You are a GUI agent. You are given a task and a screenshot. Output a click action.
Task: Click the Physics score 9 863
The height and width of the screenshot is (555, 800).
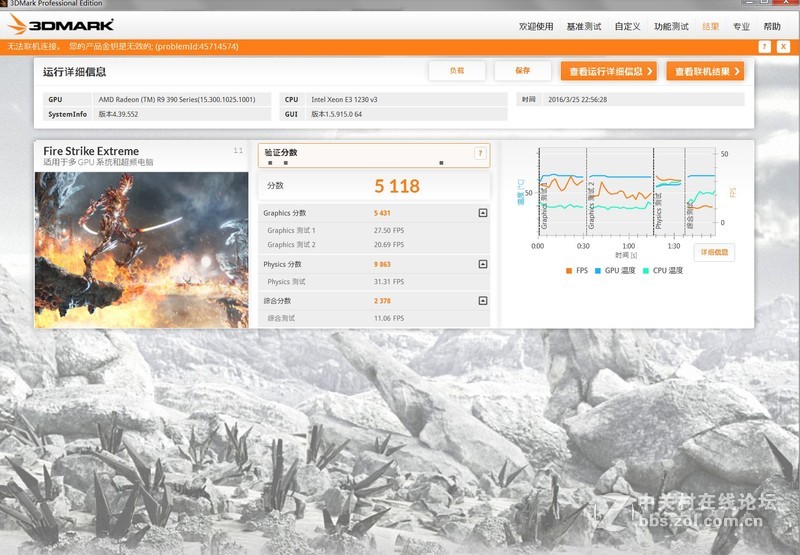pos(382,264)
